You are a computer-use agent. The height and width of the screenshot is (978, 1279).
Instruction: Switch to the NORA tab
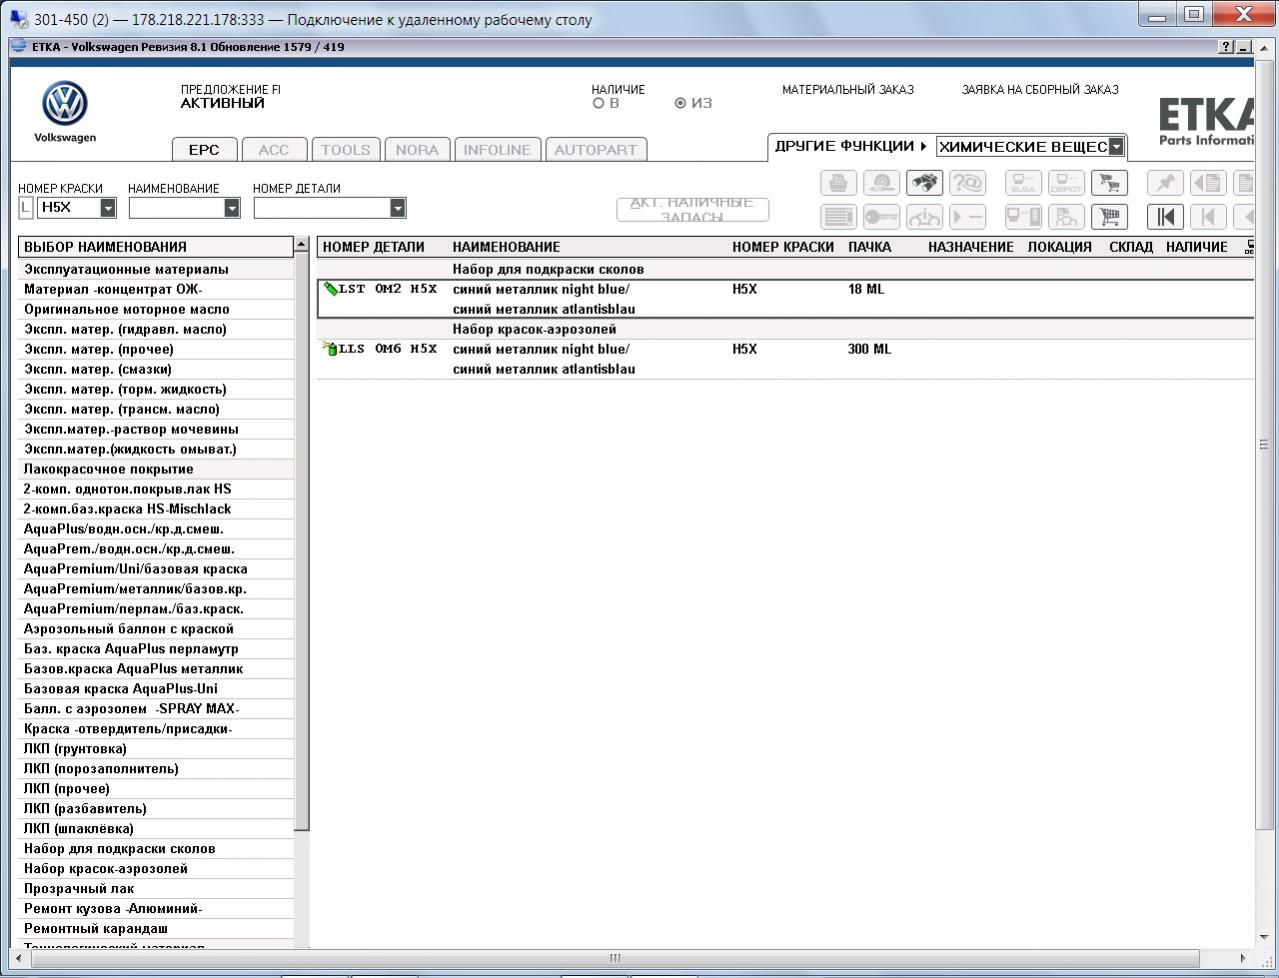417,149
